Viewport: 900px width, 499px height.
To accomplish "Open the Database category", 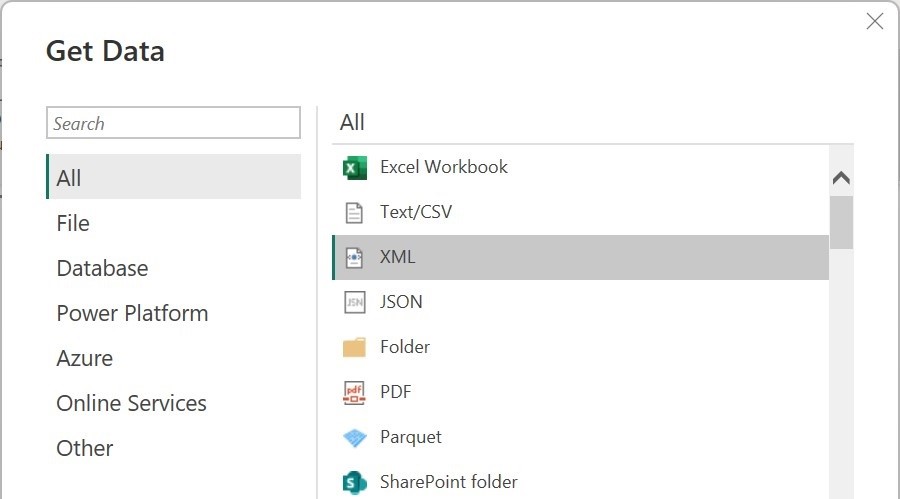I will pos(102,268).
